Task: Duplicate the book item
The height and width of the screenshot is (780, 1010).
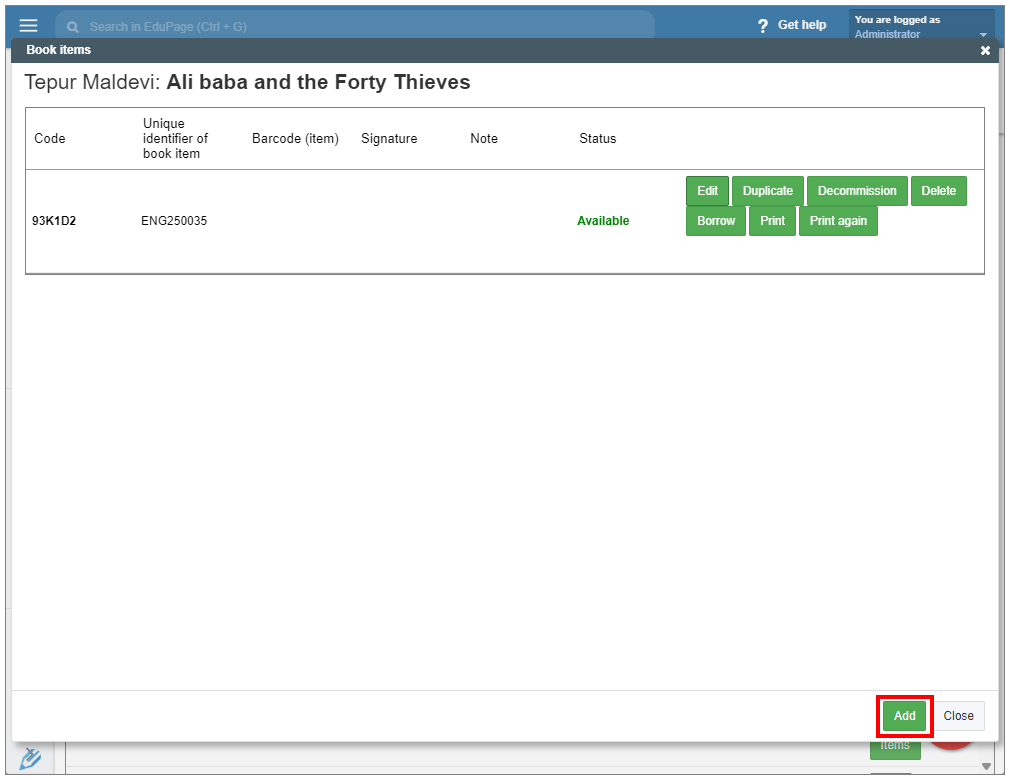Action: pyautogui.click(x=767, y=191)
